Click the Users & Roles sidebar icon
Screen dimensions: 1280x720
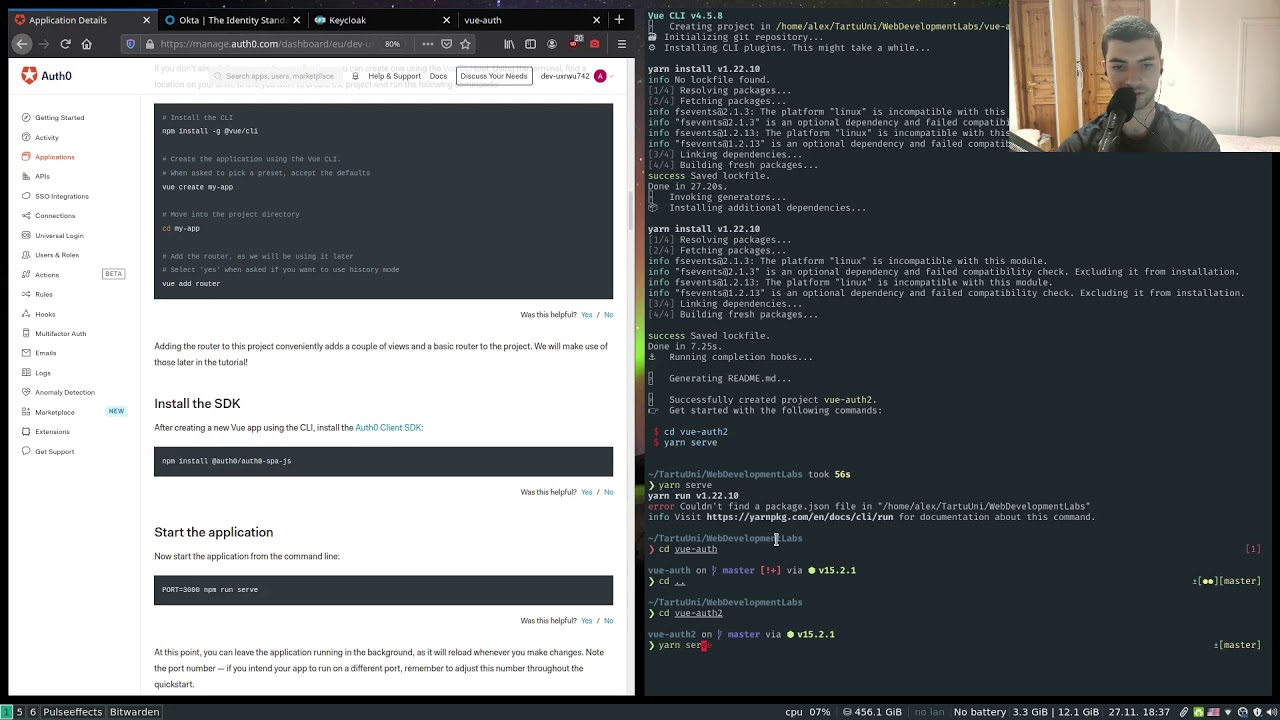coord(26,255)
